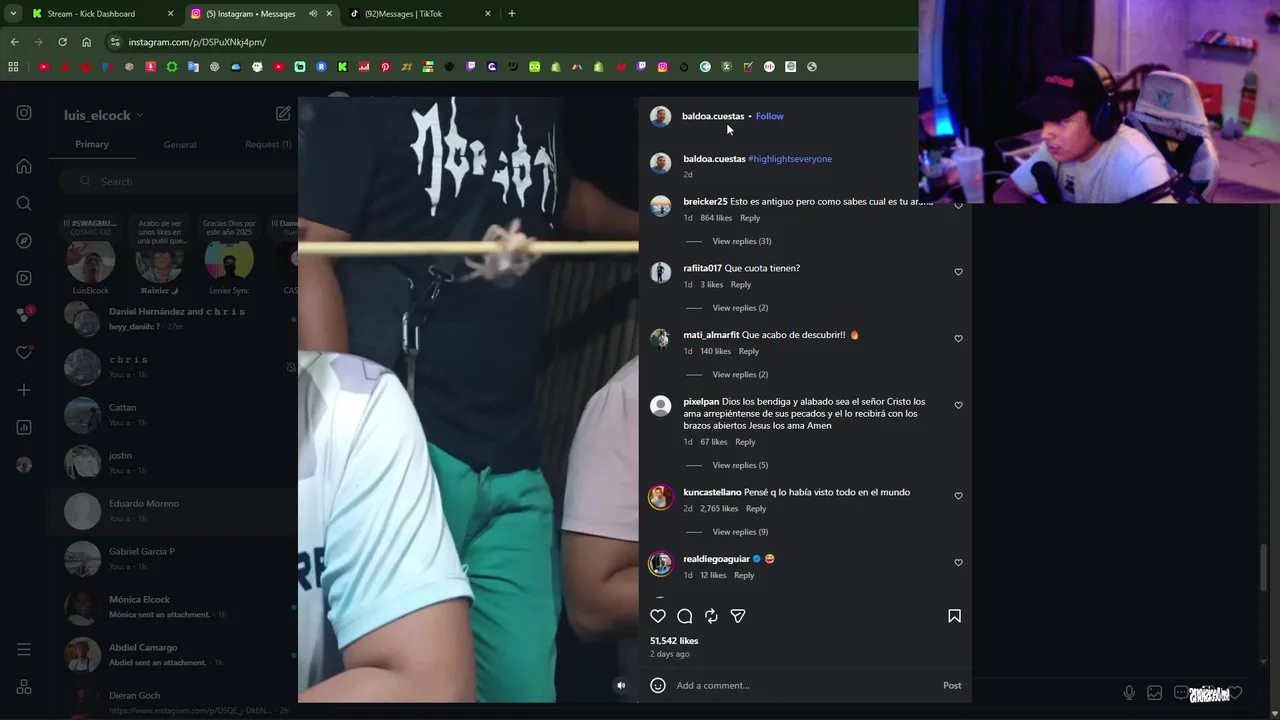Switch to the Kick Dashboard browser tab

91,14
